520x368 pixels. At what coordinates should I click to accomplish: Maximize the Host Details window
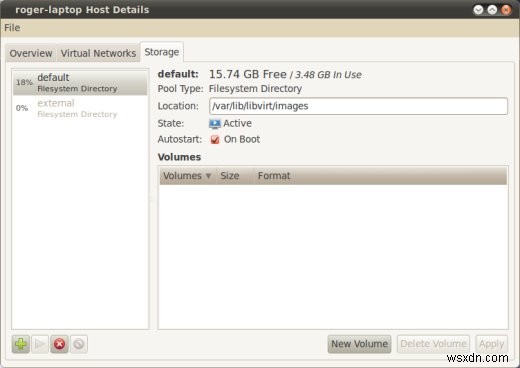492,10
